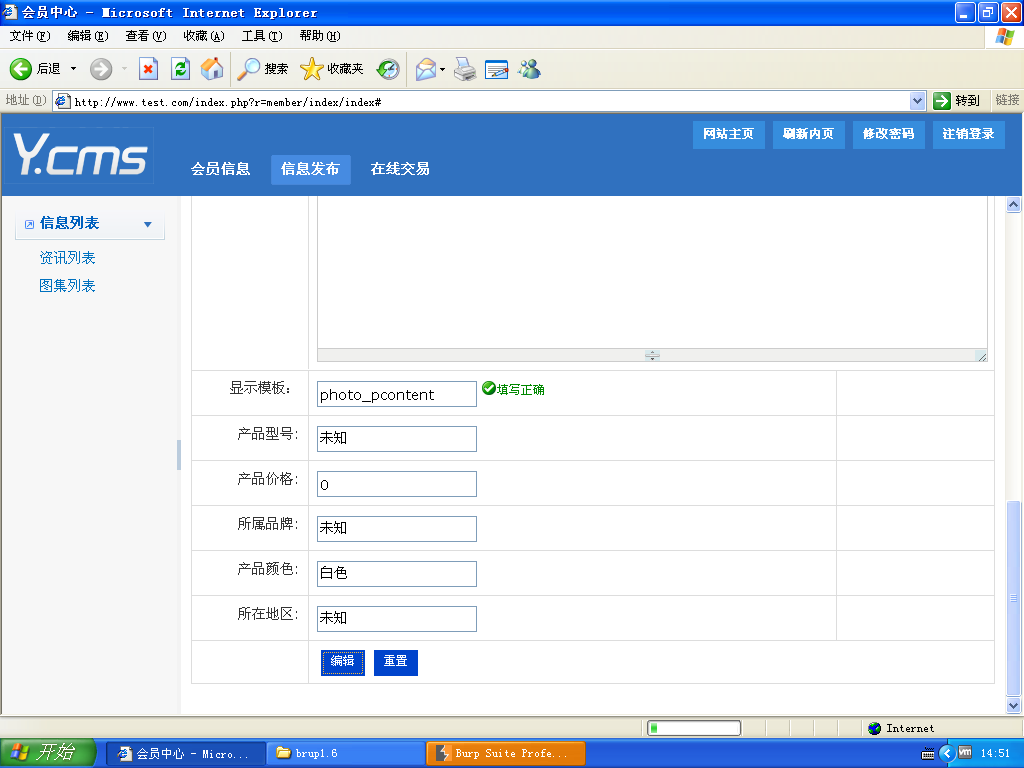Open the 查看(V) menu
Image resolution: width=1024 pixels, height=768 pixels.
146,36
